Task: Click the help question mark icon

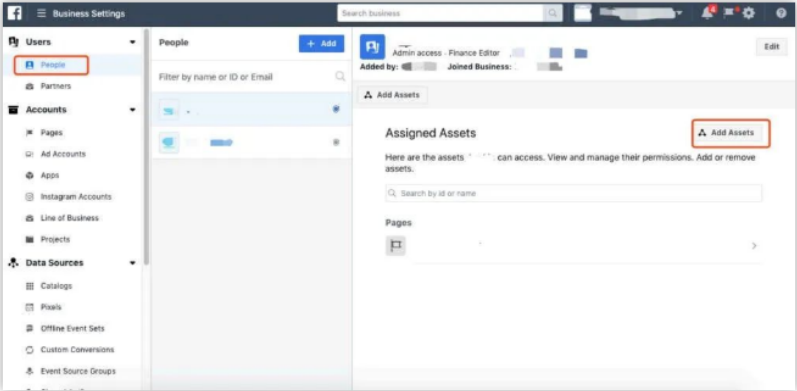Action: tap(781, 14)
